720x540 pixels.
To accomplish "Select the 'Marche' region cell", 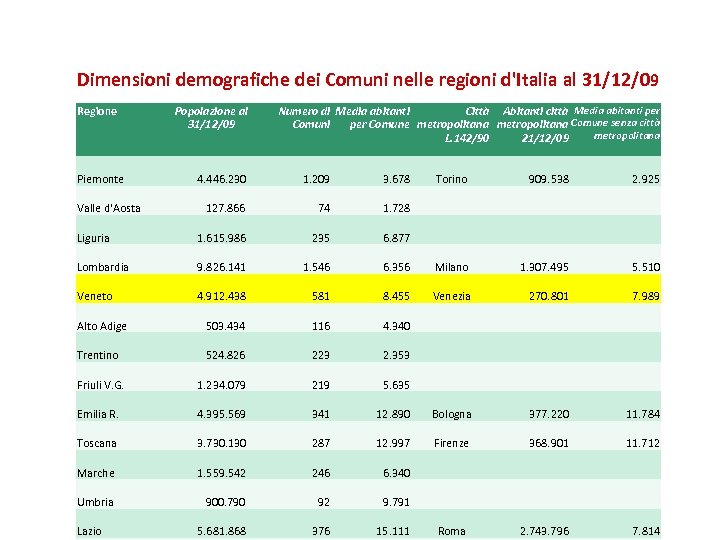I will pos(96,473).
